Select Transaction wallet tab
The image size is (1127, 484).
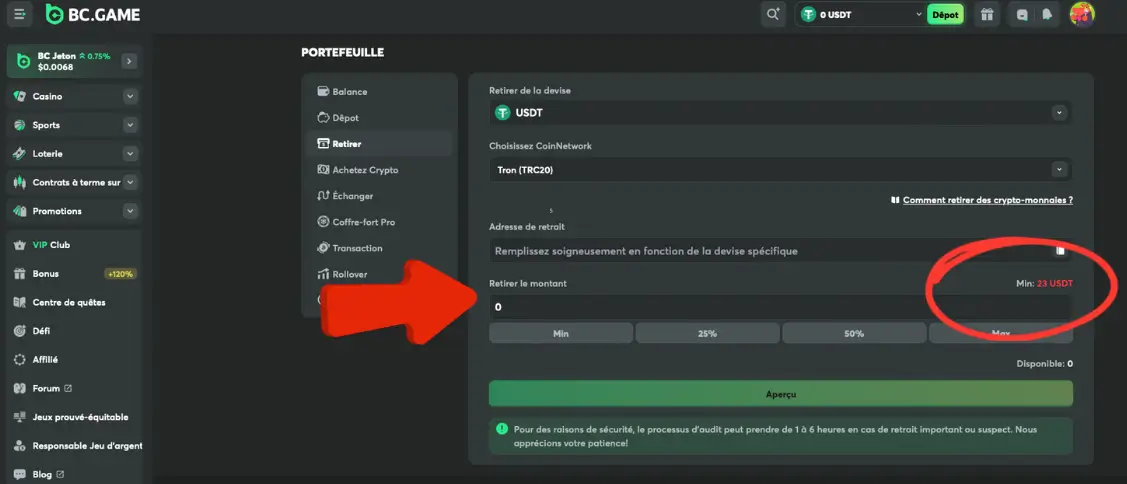379,248
